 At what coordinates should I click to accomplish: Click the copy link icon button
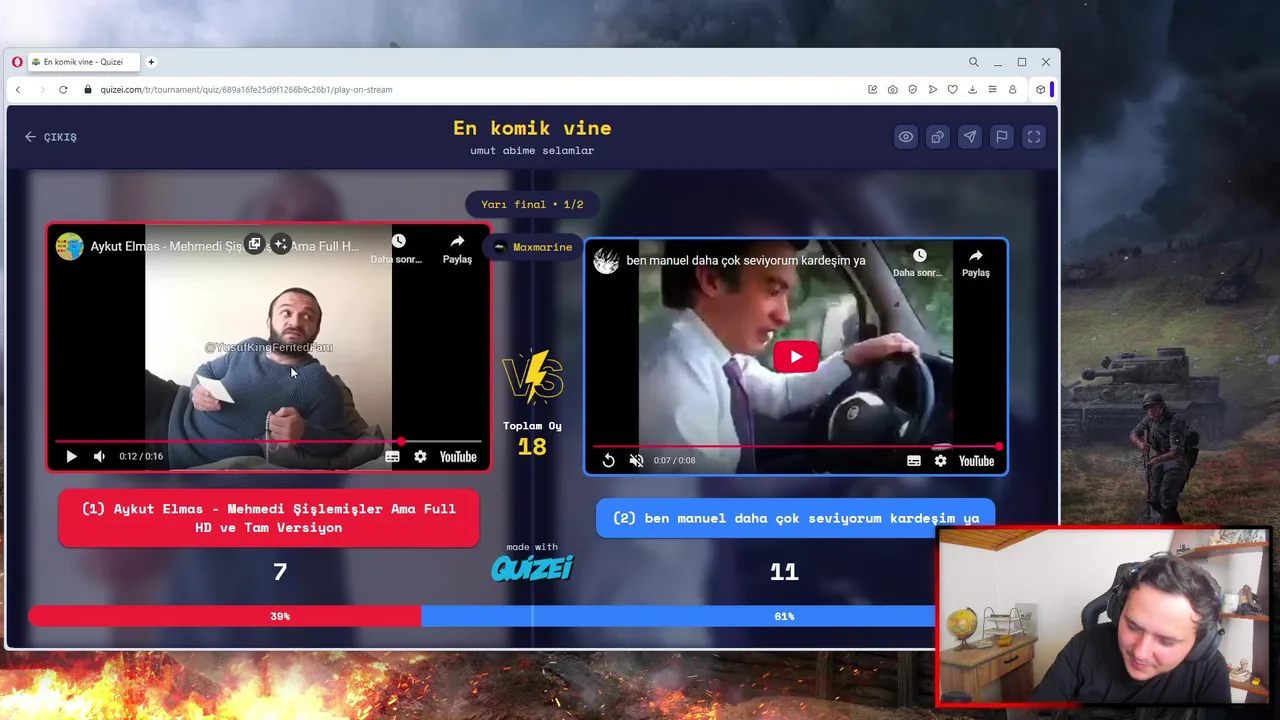(938, 137)
